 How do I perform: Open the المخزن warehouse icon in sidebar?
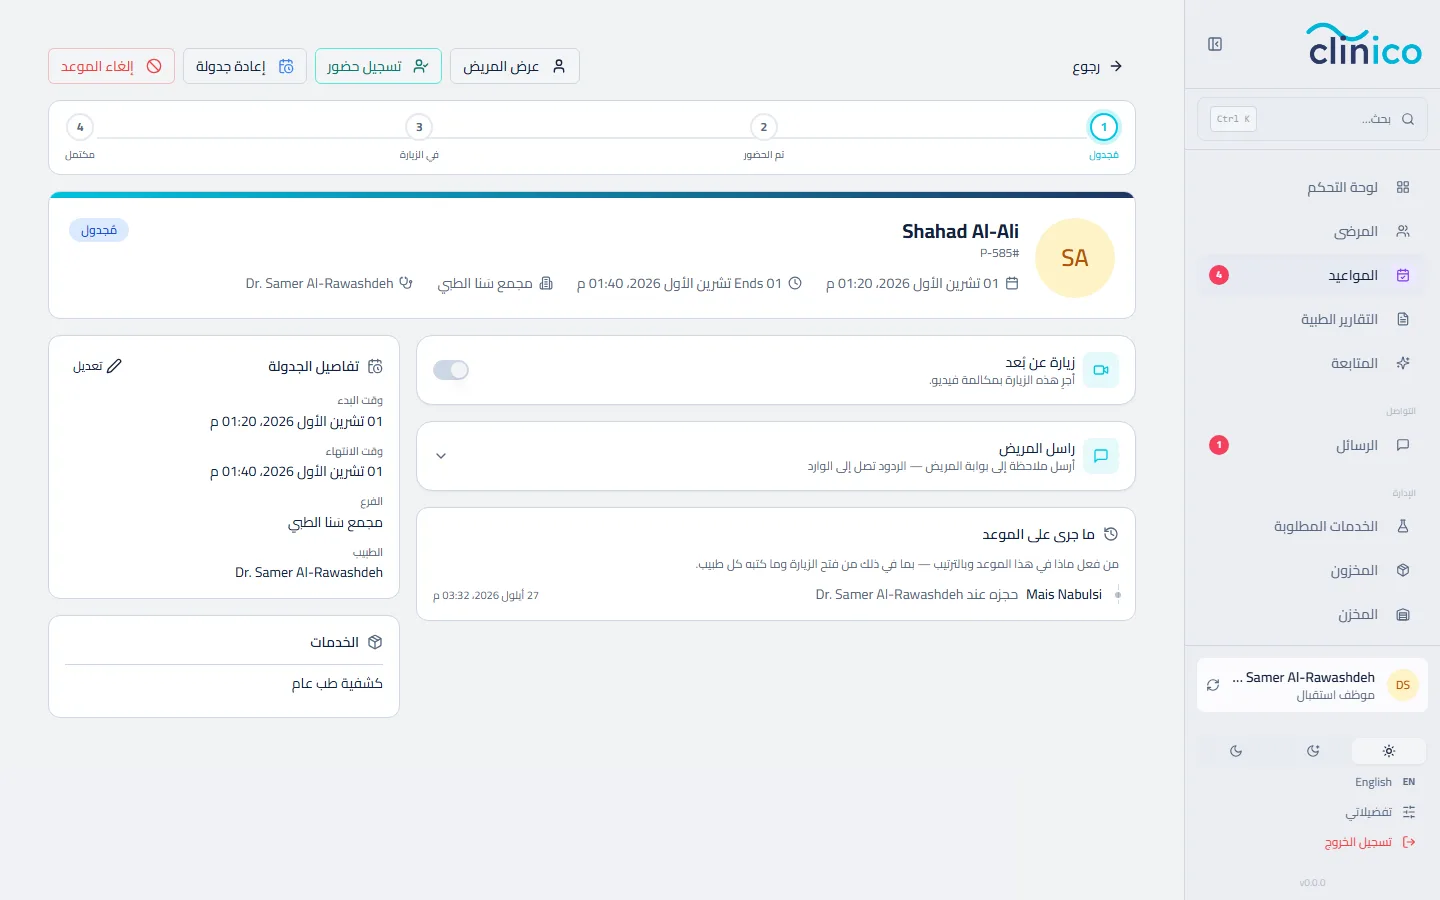coord(1403,614)
